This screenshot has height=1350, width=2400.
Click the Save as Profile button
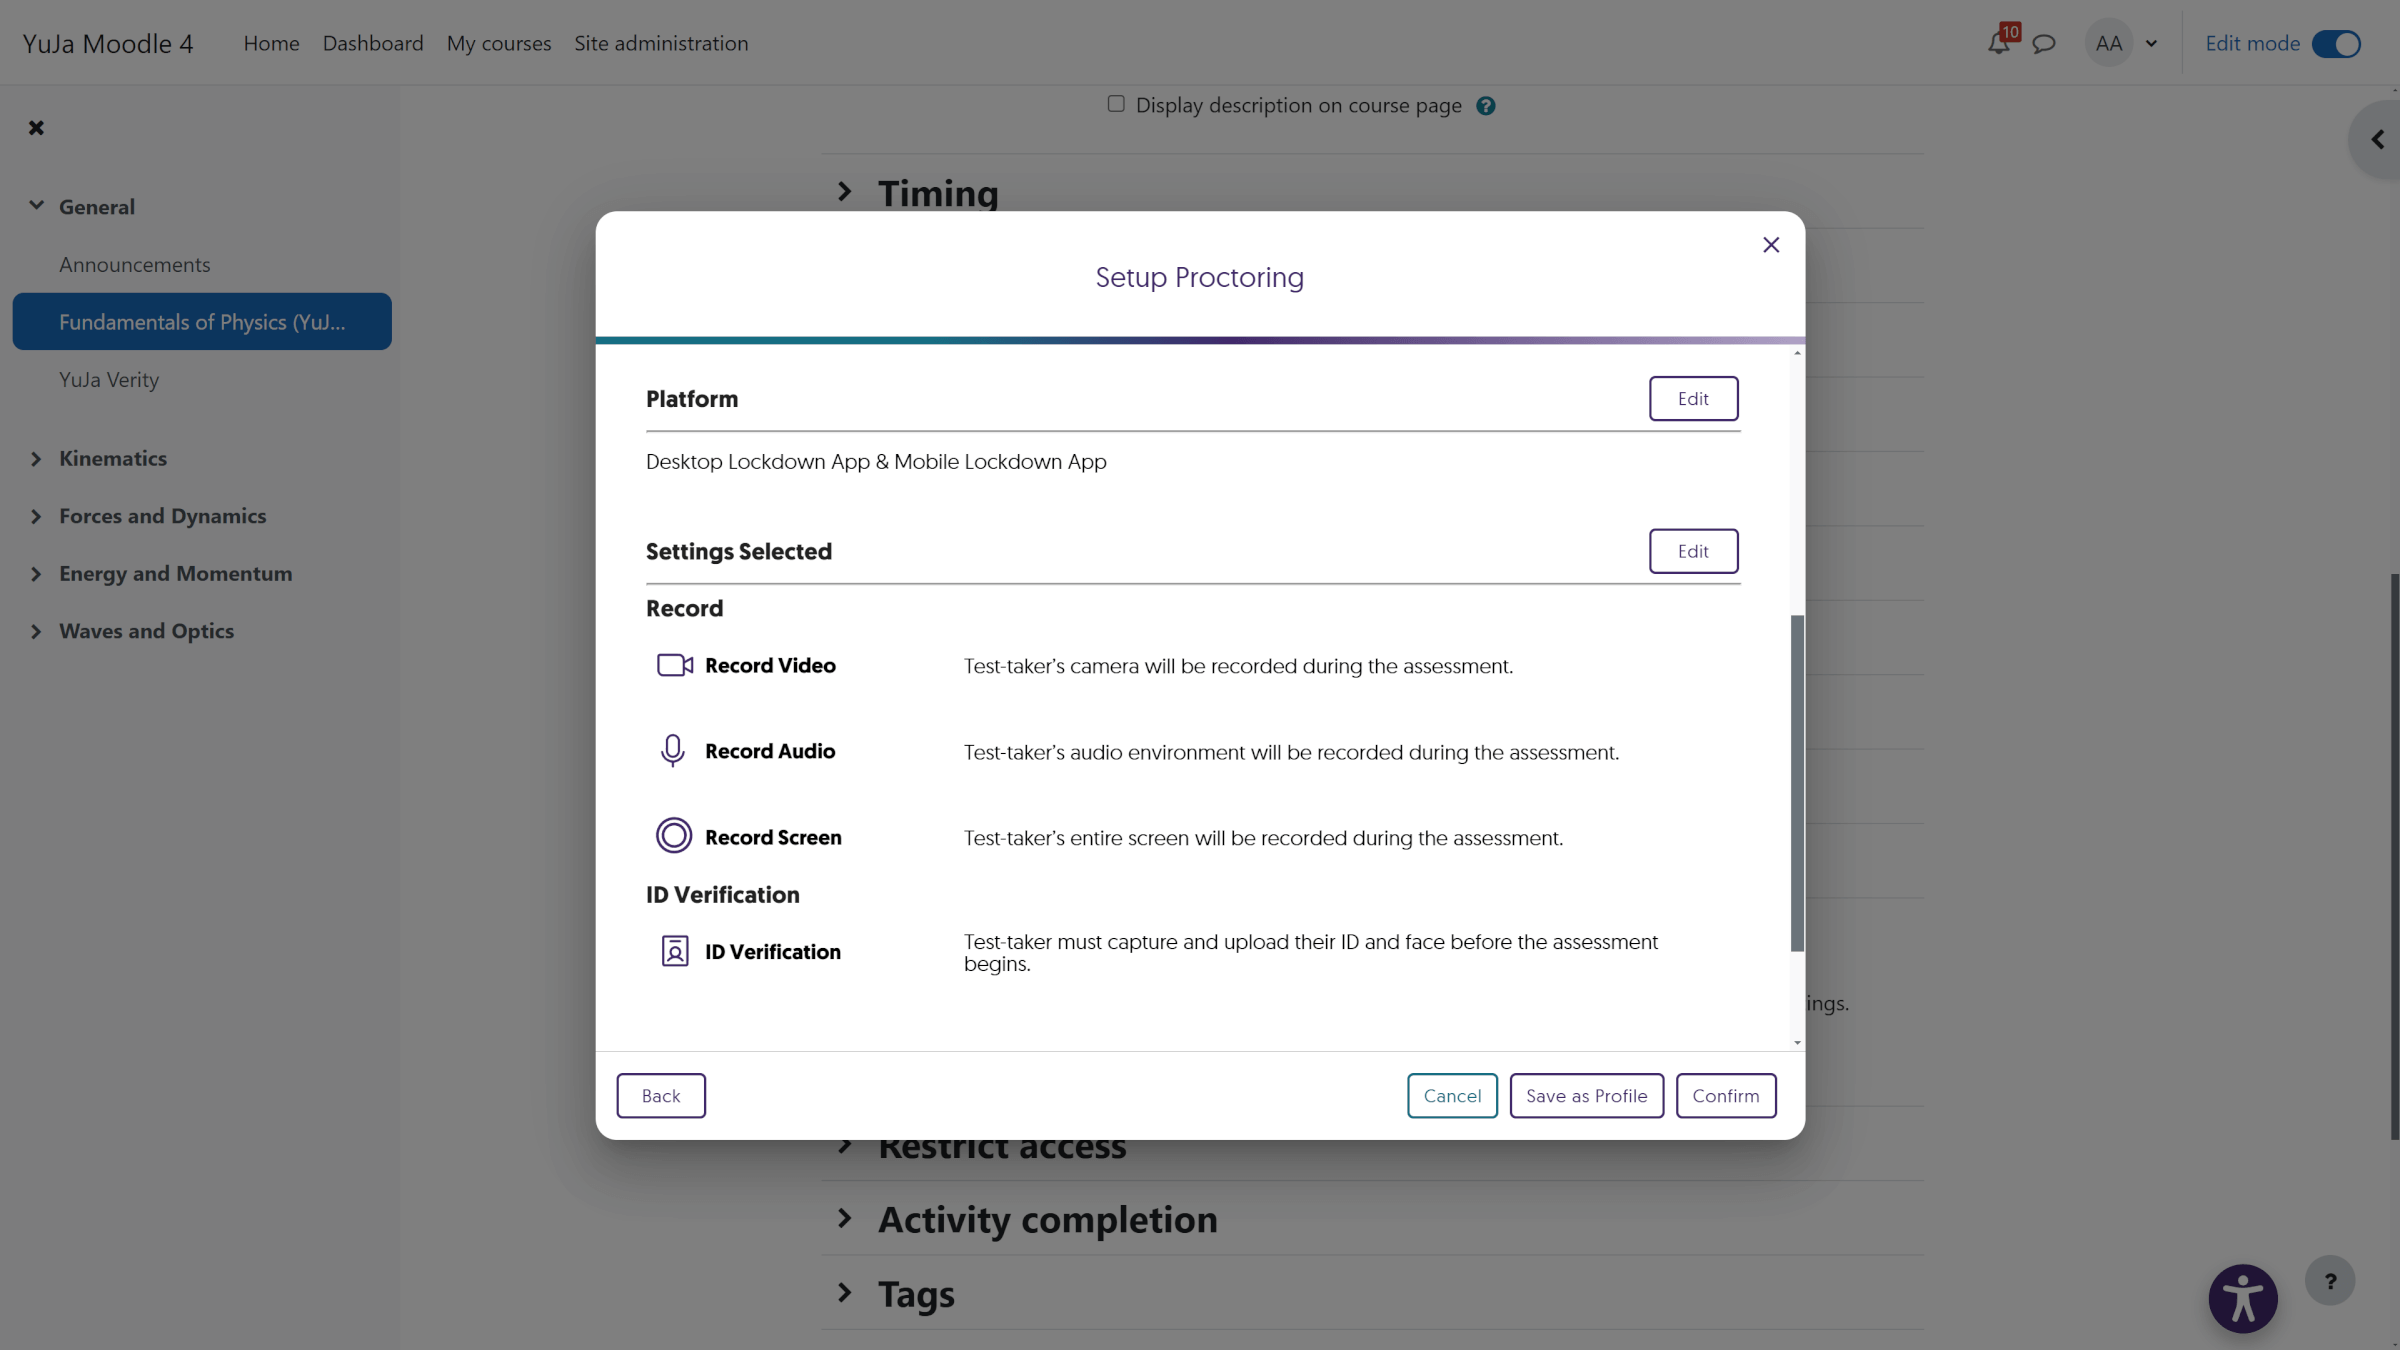tap(1586, 1095)
